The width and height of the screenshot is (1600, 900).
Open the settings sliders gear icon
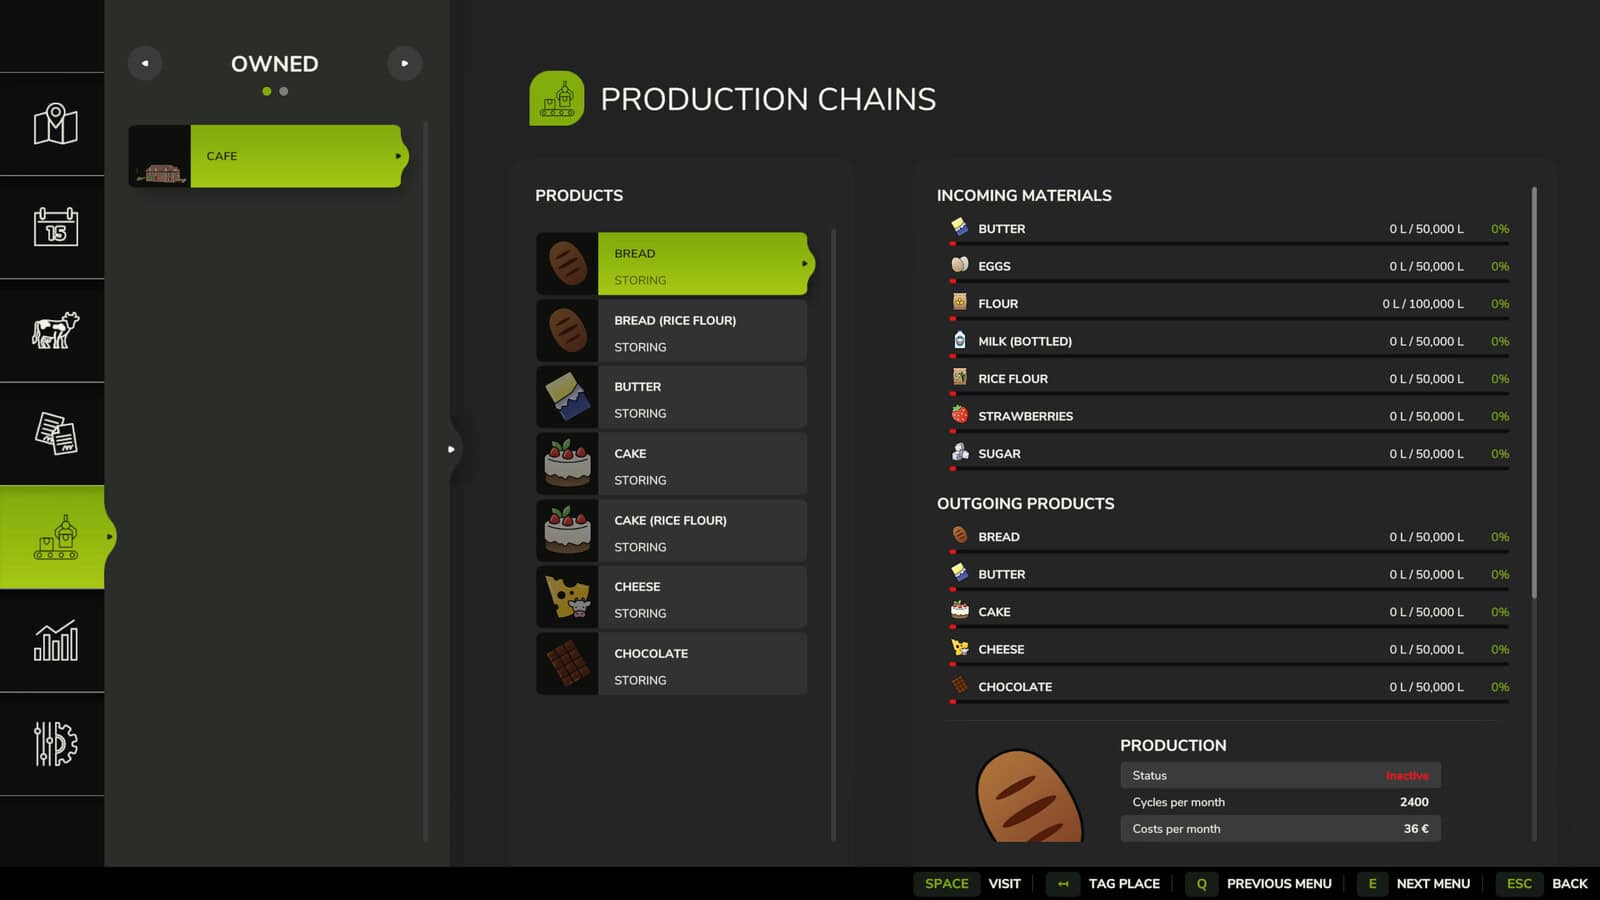pyautogui.click(x=55, y=744)
